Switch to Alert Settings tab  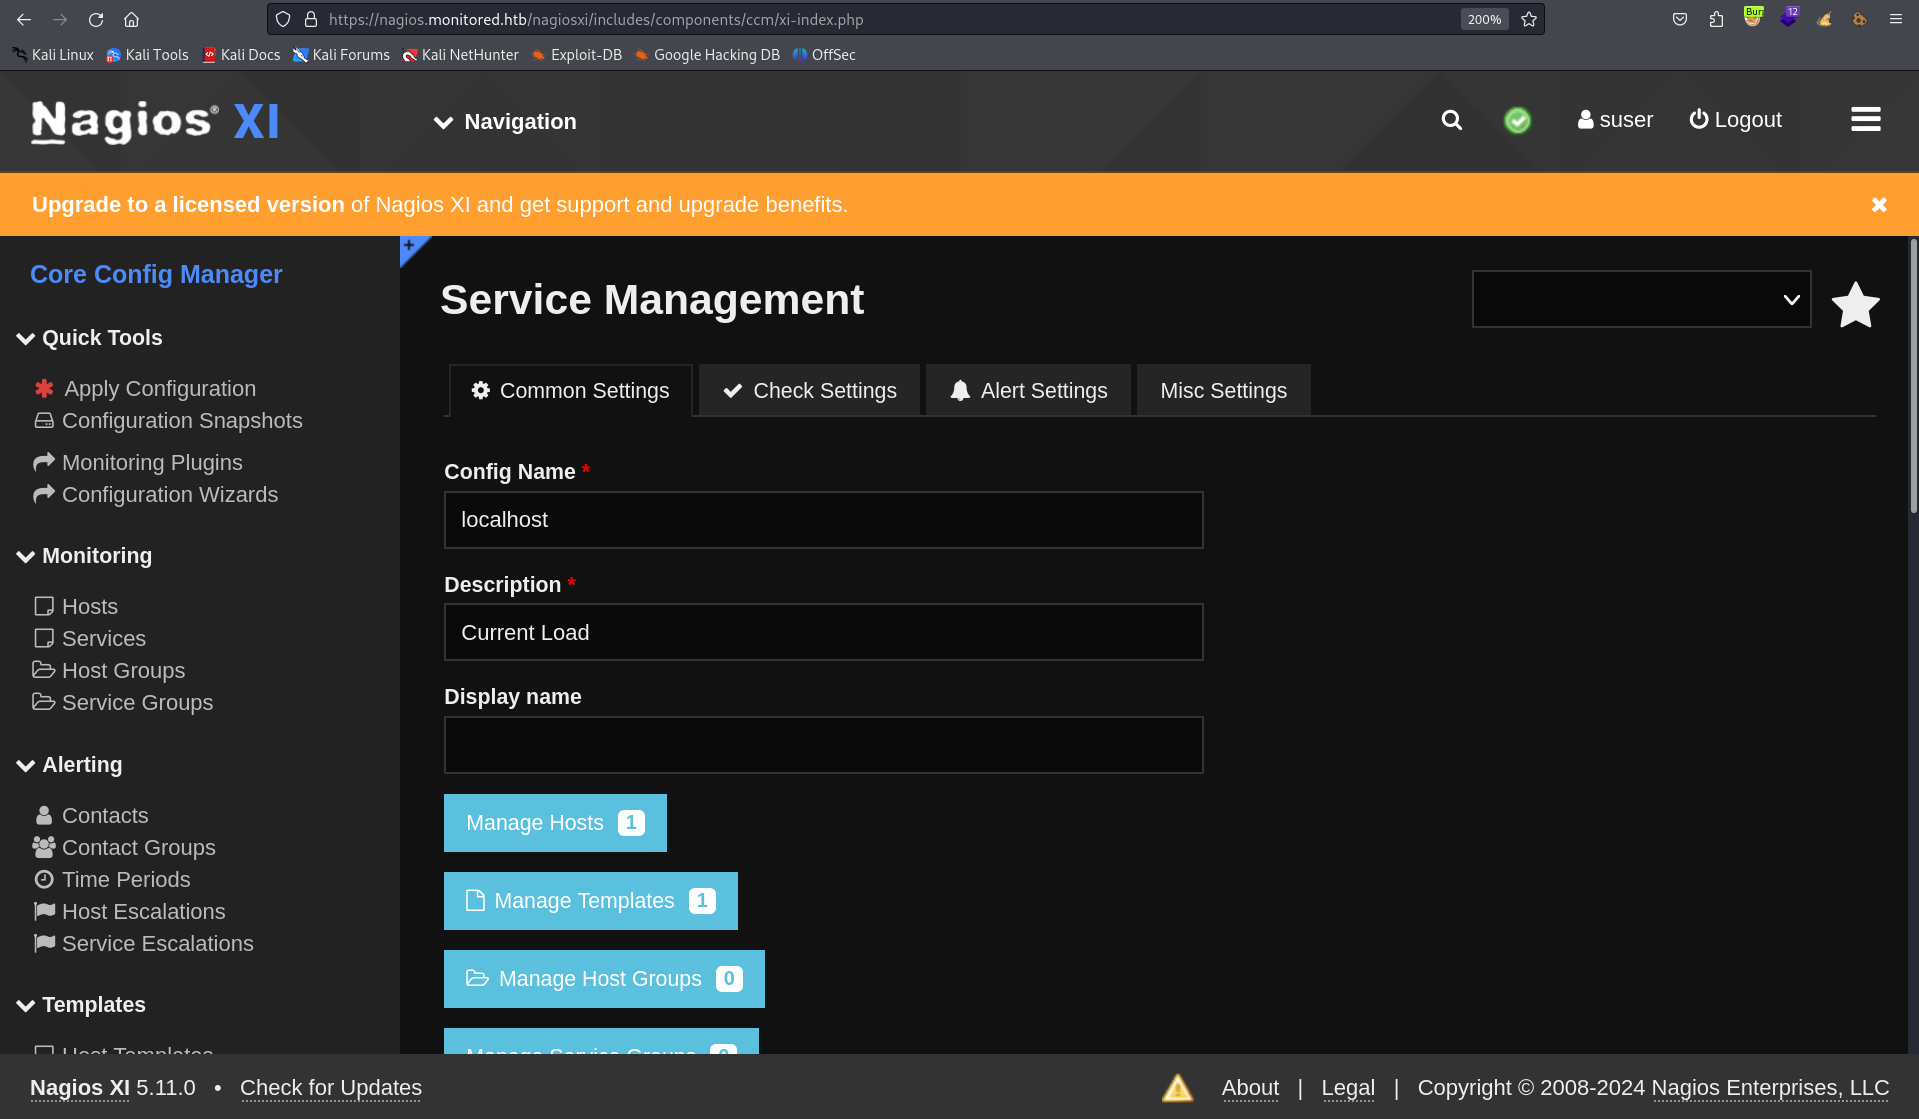1029,391
